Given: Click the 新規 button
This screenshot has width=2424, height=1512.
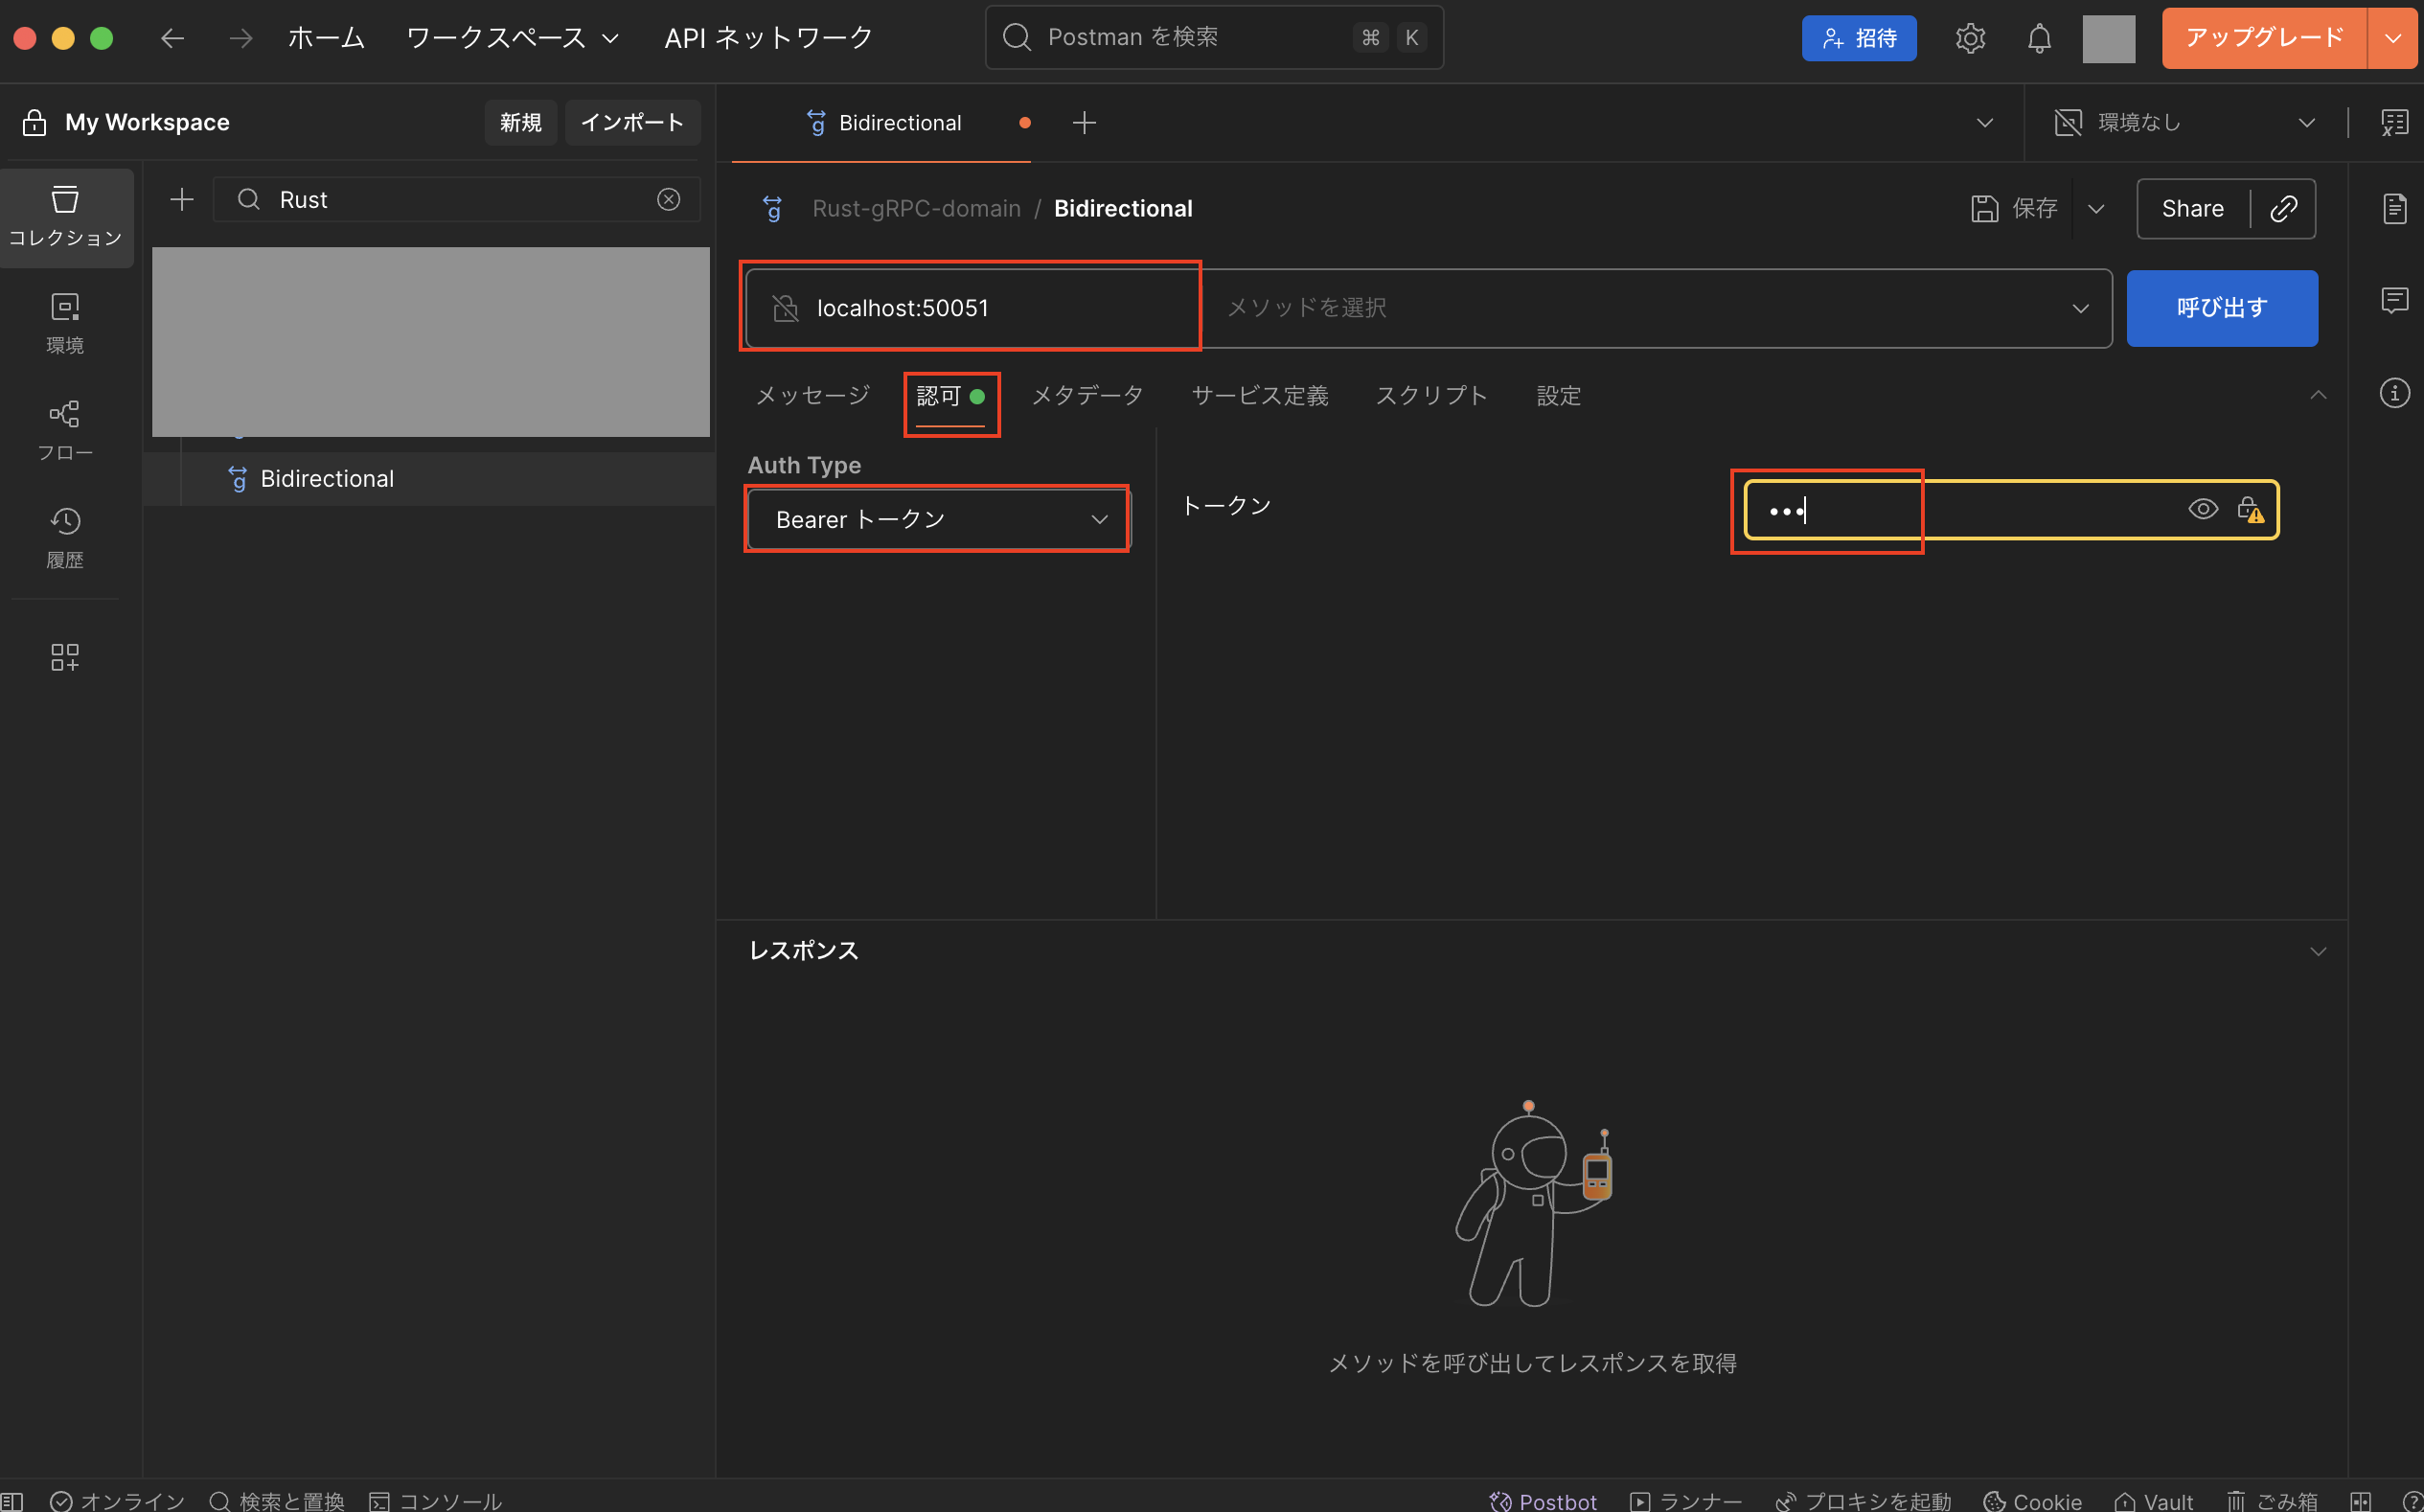Looking at the screenshot, I should pos(521,123).
